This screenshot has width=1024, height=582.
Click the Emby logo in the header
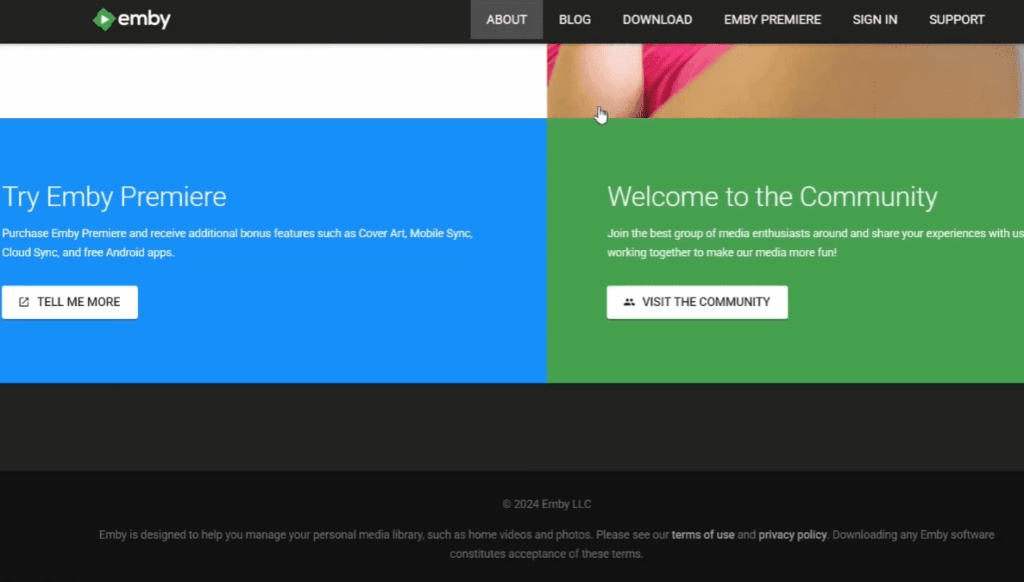point(131,19)
